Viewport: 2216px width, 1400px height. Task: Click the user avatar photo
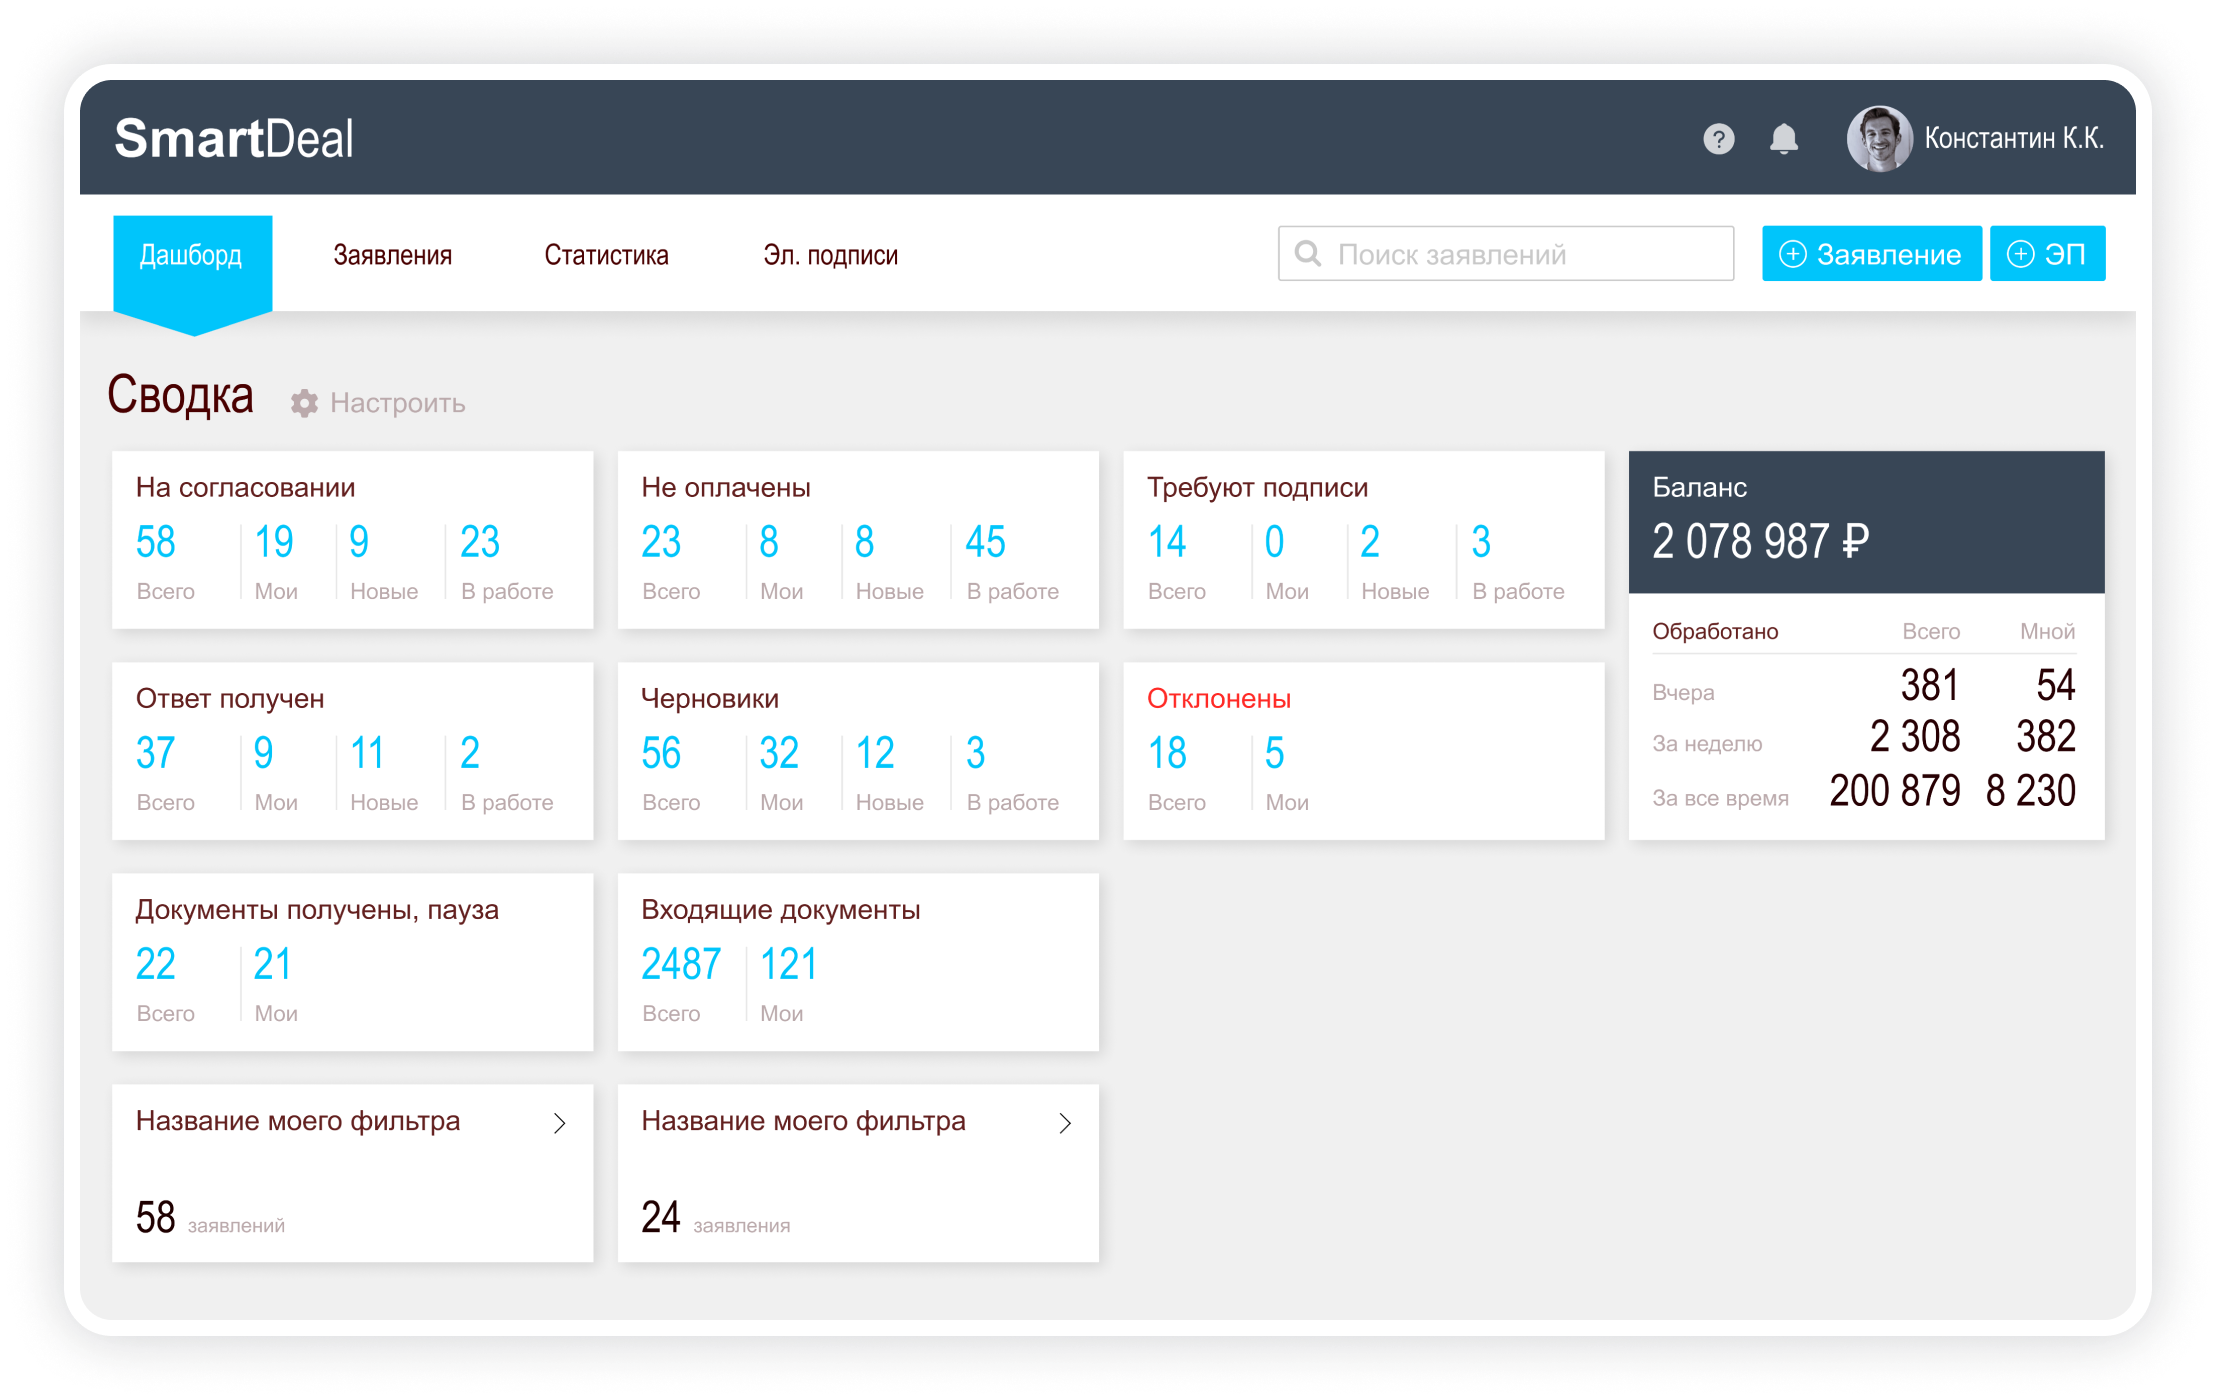tap(1878, 139)
